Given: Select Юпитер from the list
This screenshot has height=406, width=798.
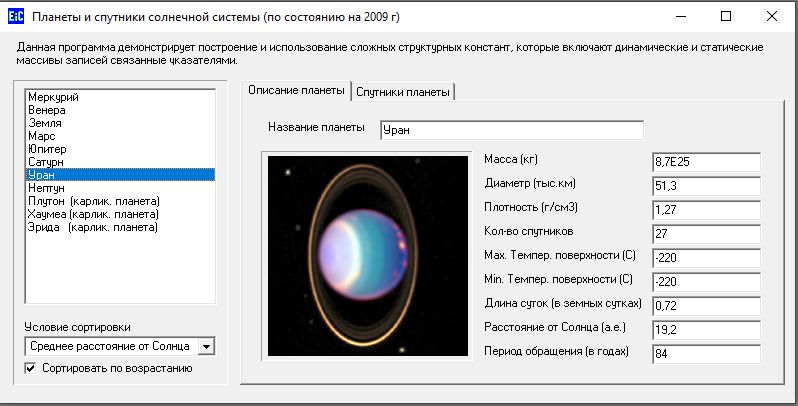Looking at the screenshot, I should (49, 149).
